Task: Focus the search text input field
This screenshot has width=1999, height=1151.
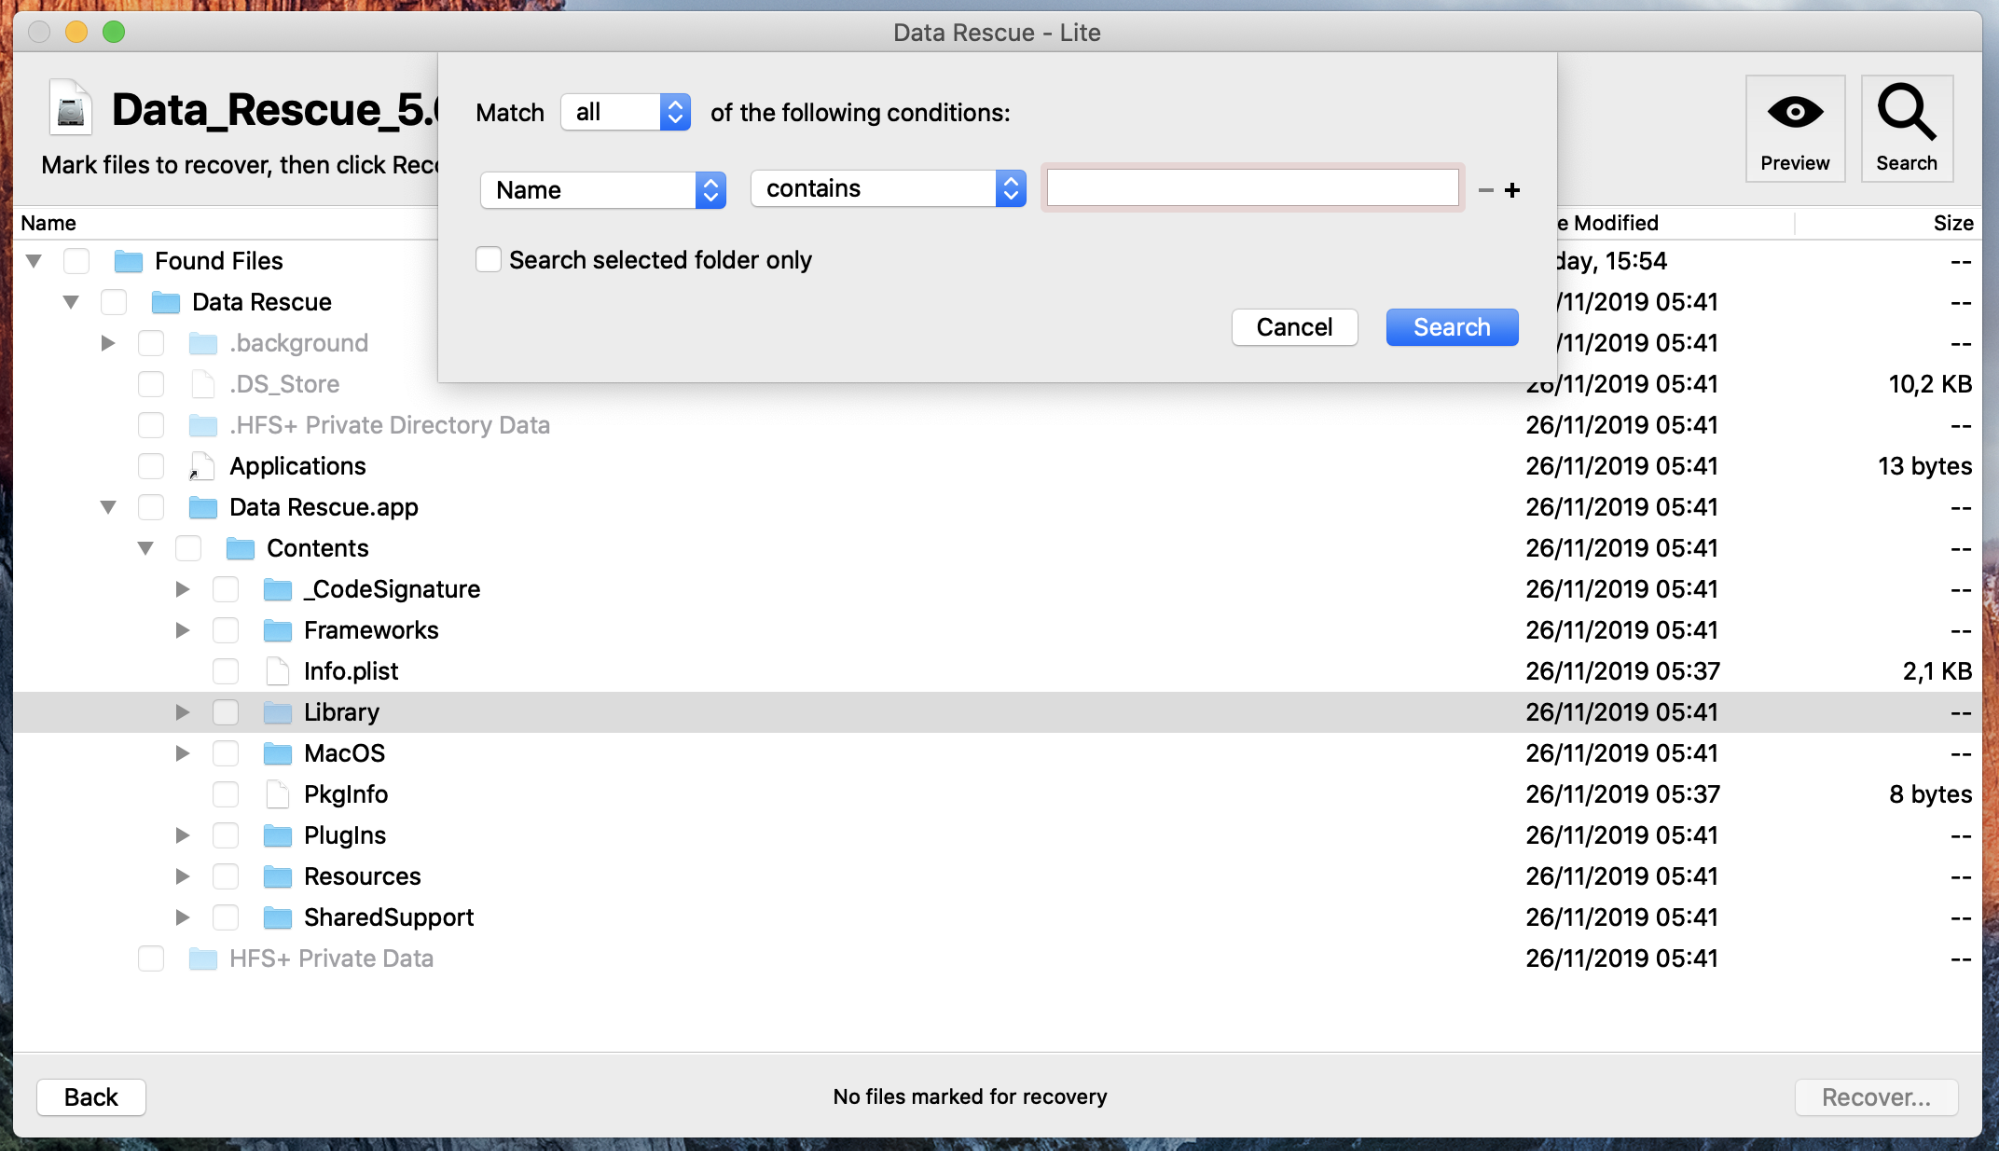Action: click(x=1252, y=188)
